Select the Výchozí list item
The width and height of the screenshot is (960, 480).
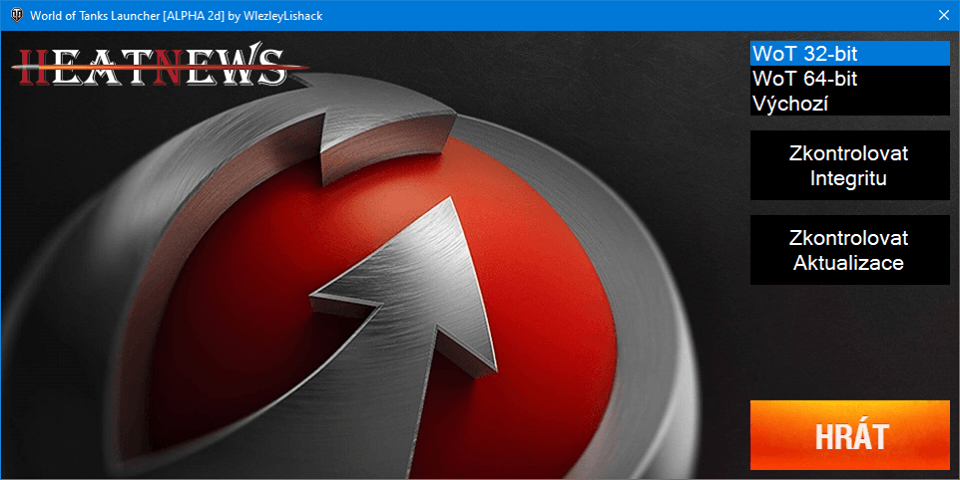pyautogui.click(x=850, y=104)
